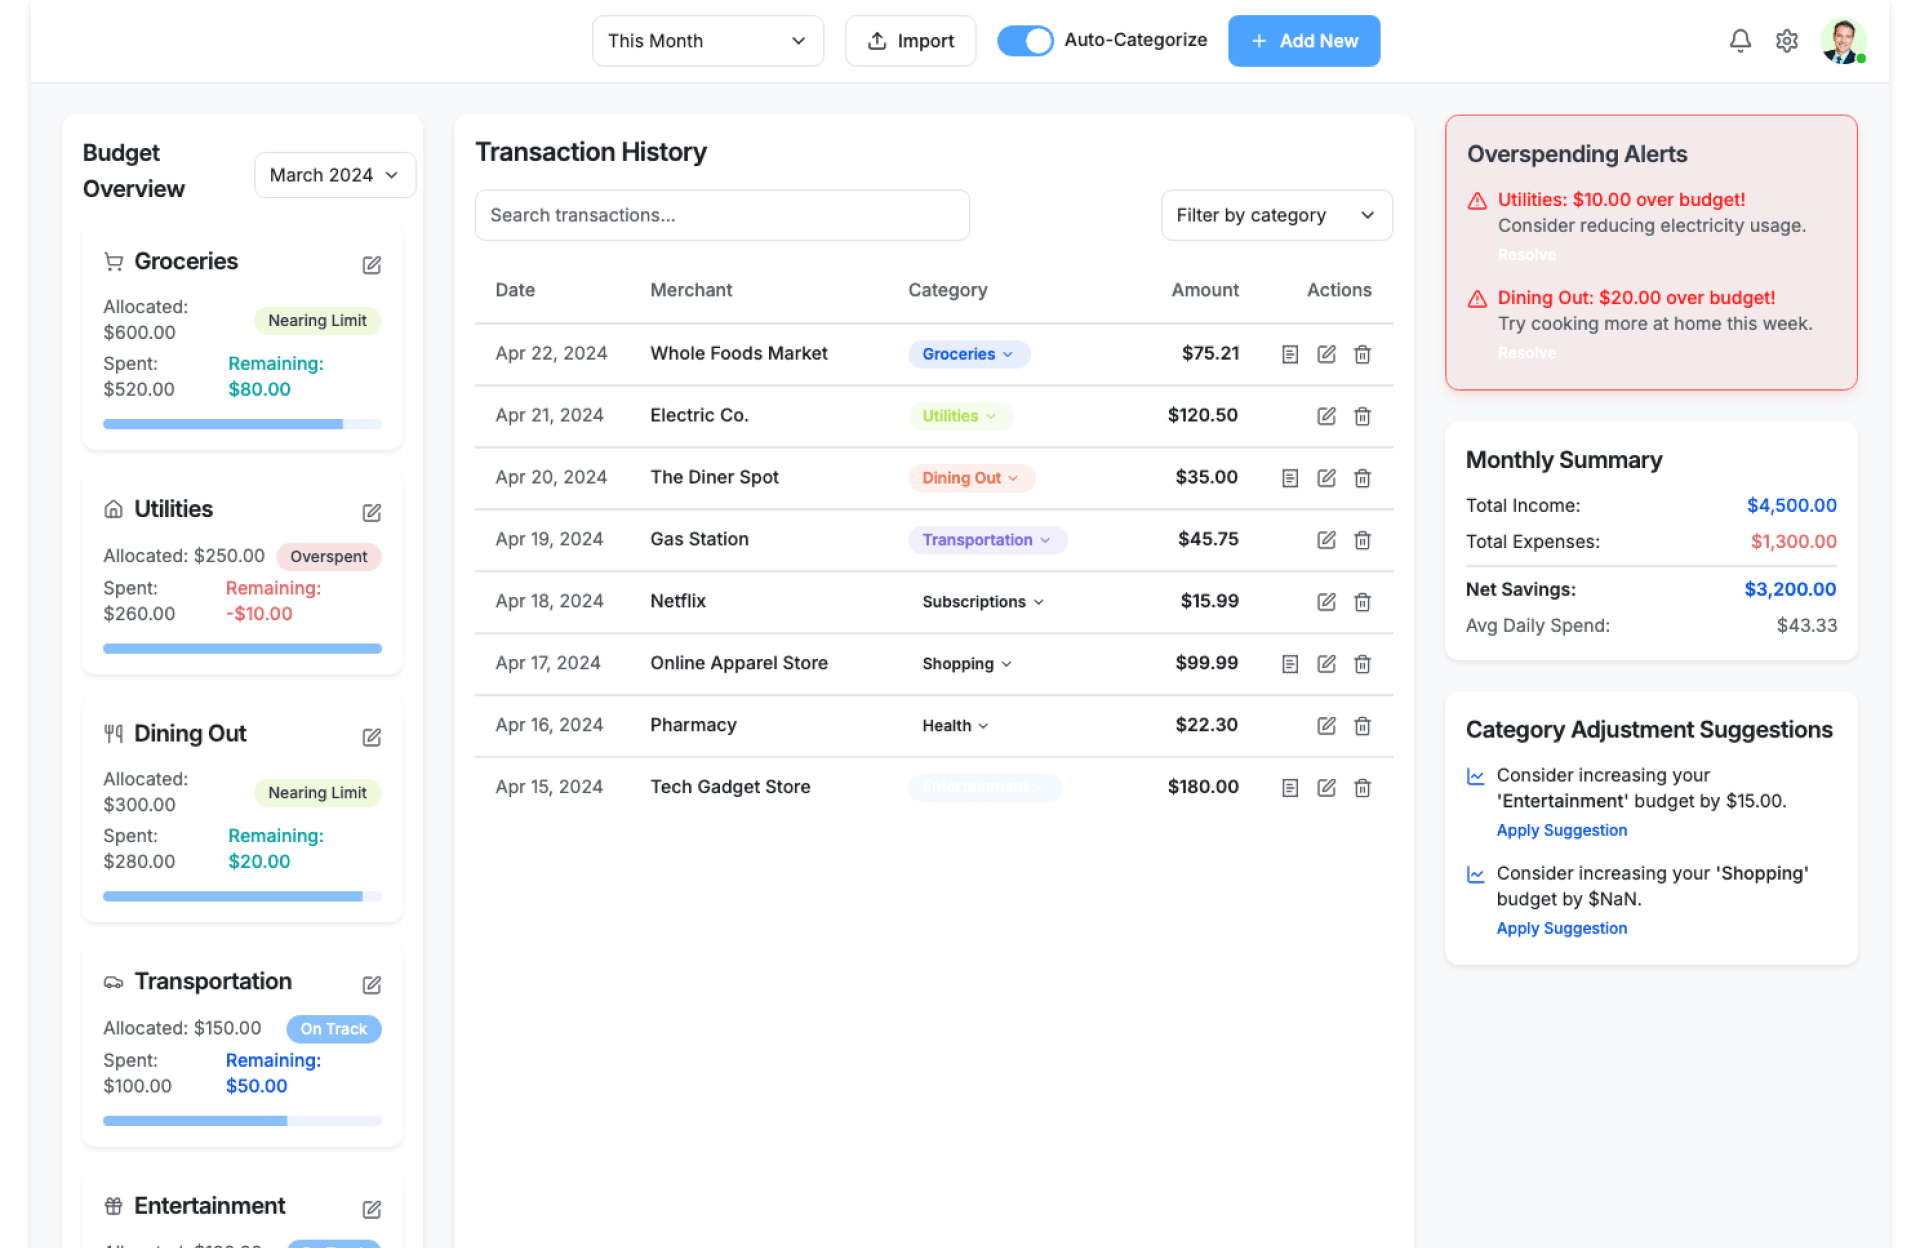Open the This Month period dropdown
This screenshot has height=1248, width=1920.
point(707,41)
